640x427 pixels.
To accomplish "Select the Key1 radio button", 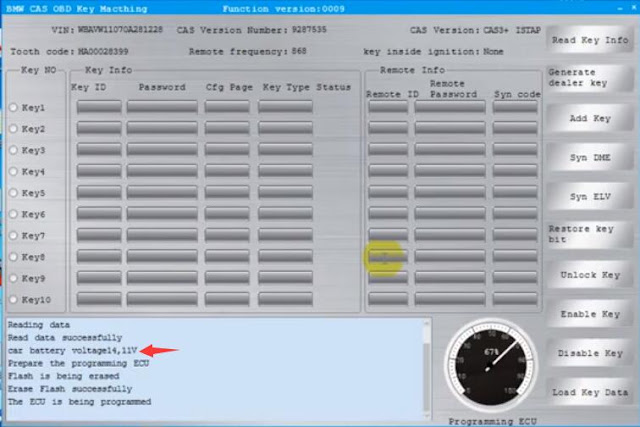I will coord(13,107).
